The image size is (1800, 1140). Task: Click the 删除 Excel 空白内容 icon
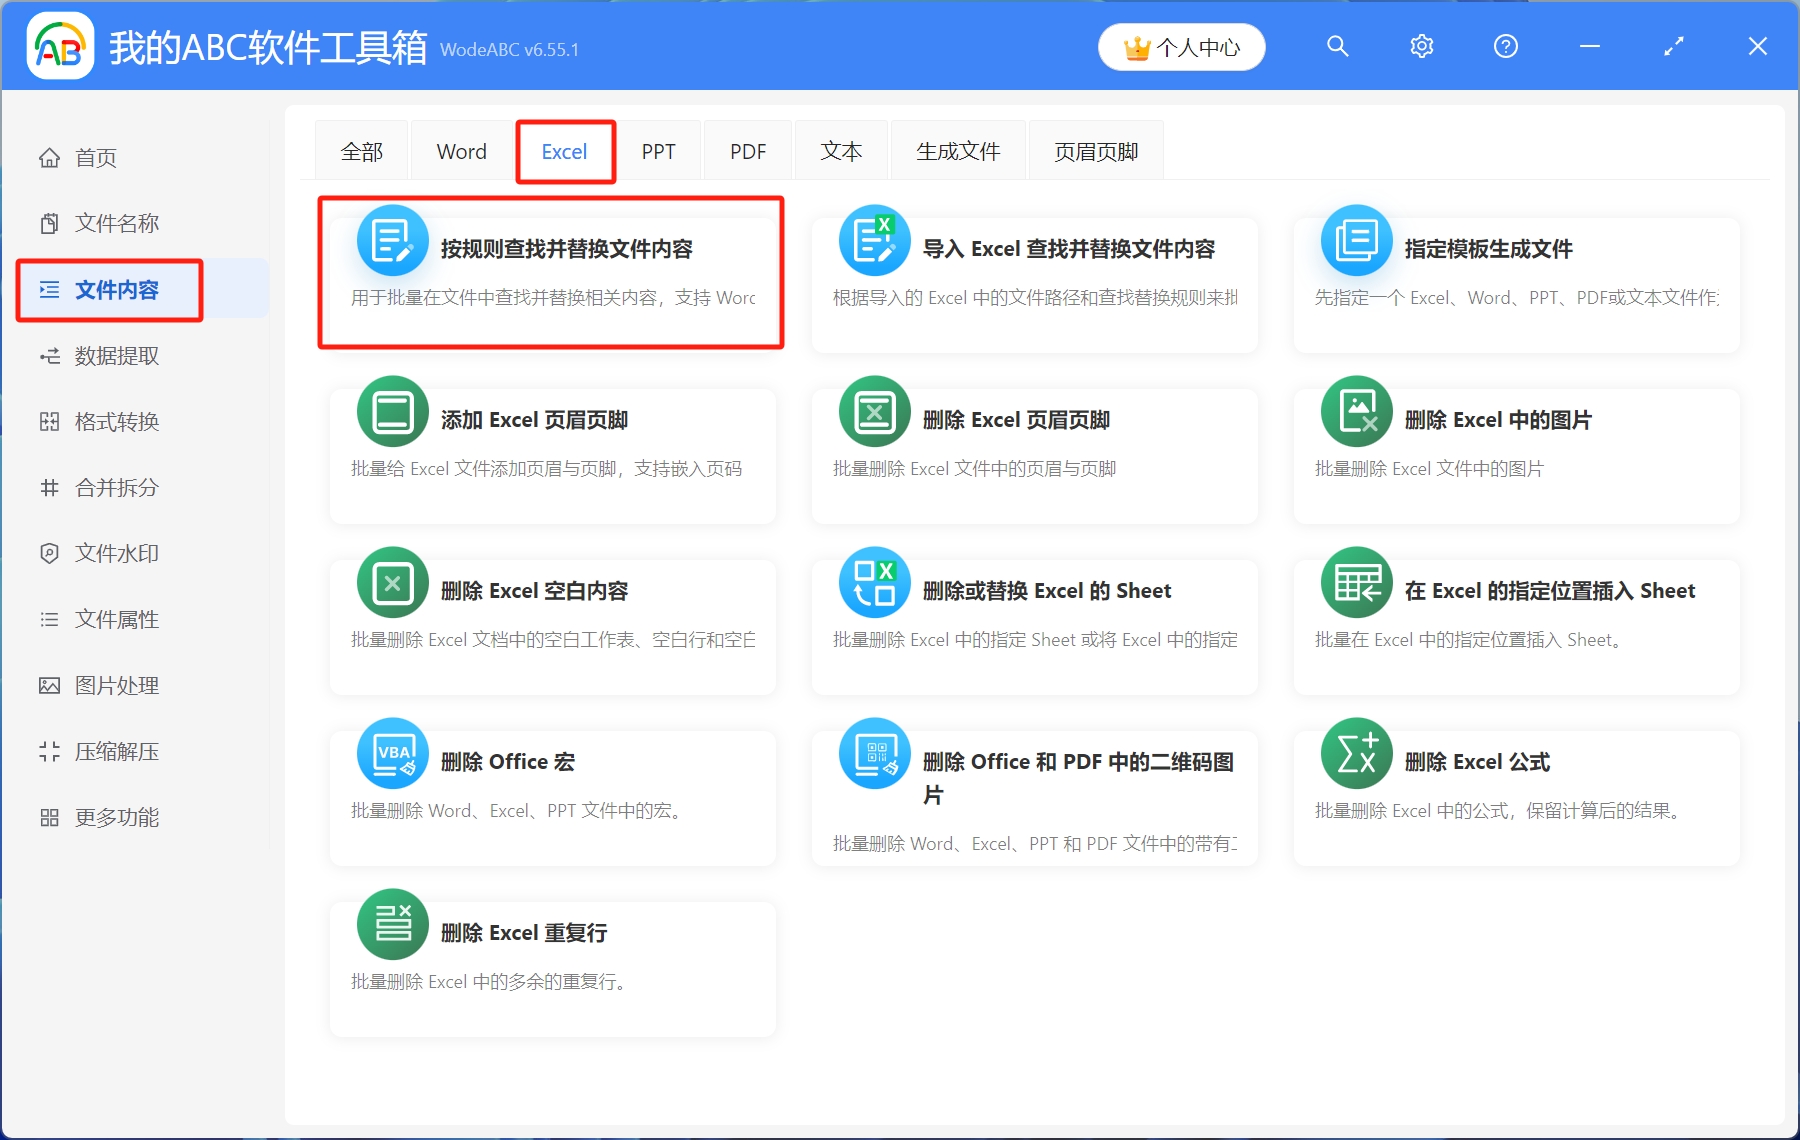click(x=392, y=582)
